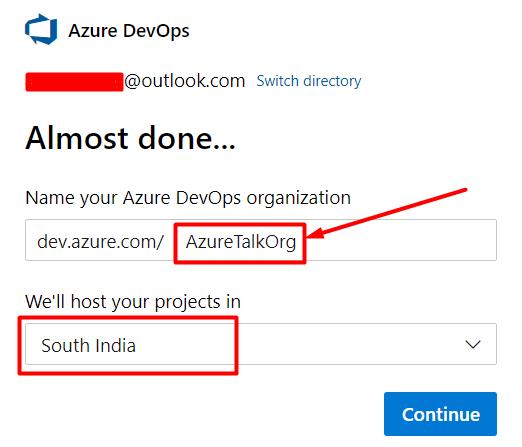This screenshot has width=522, height=447.
Task: Select the South India text in the combo box
Action: (x=89, y=345)
